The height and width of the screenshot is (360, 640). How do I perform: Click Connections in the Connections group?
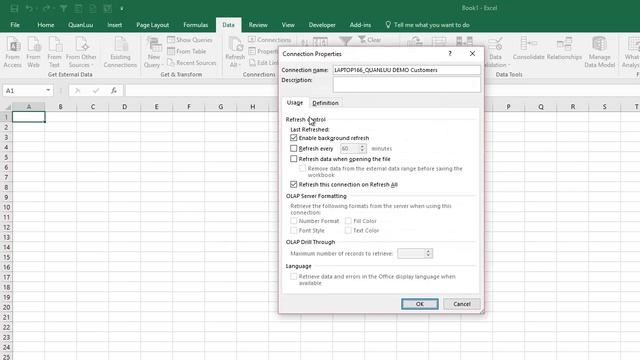(x=269, y=40)
